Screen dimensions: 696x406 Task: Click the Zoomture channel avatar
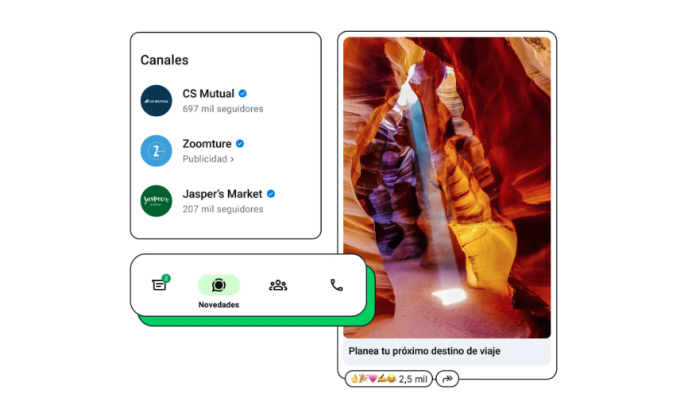(156, 151)
